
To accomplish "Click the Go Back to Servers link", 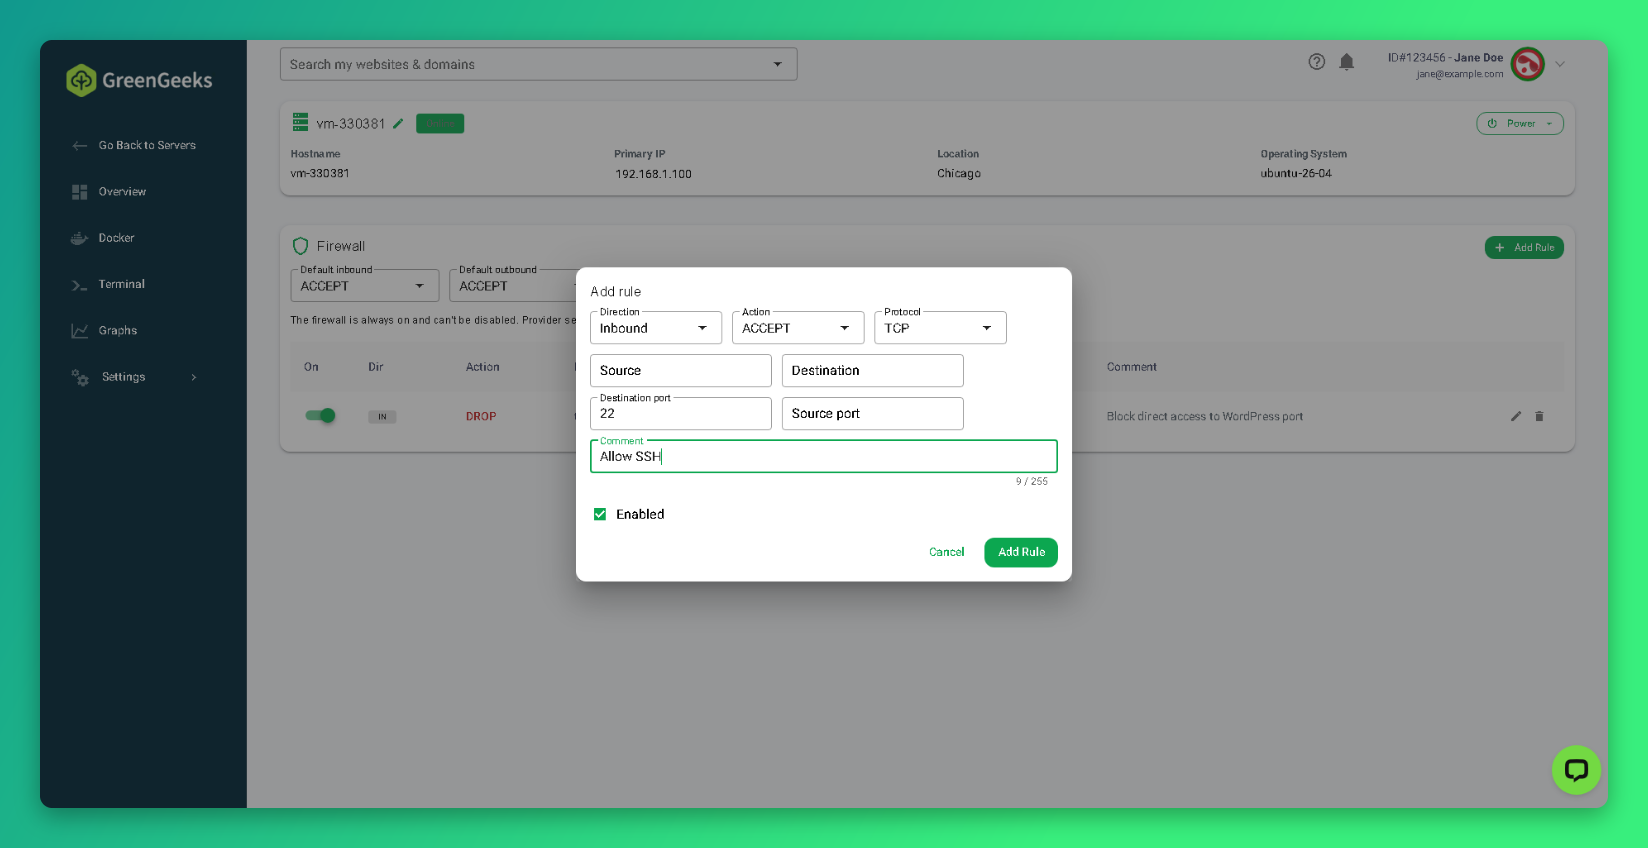I will (x=147, y=146).
